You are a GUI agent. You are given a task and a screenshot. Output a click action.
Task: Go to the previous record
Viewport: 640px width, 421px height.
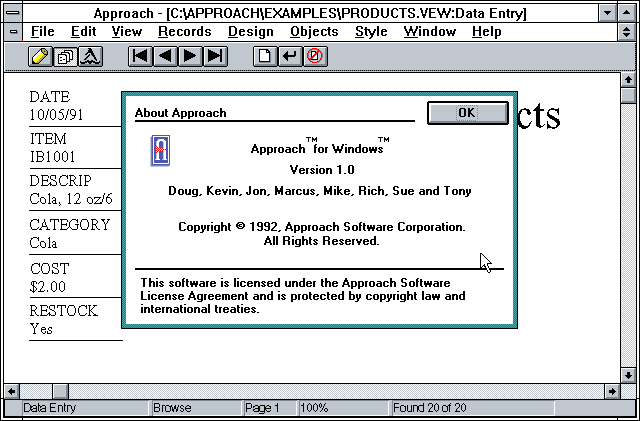coord(165,56)
